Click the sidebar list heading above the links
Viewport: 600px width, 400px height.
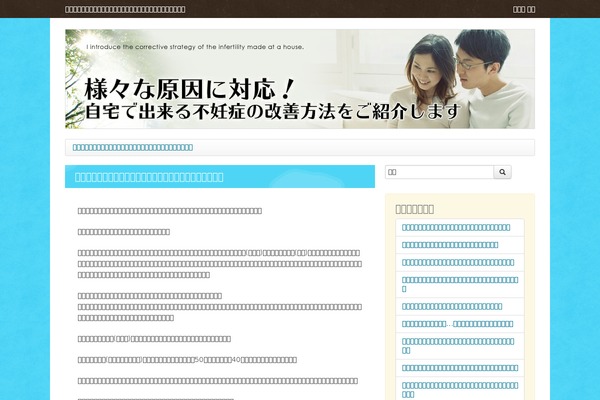(415, 209)
